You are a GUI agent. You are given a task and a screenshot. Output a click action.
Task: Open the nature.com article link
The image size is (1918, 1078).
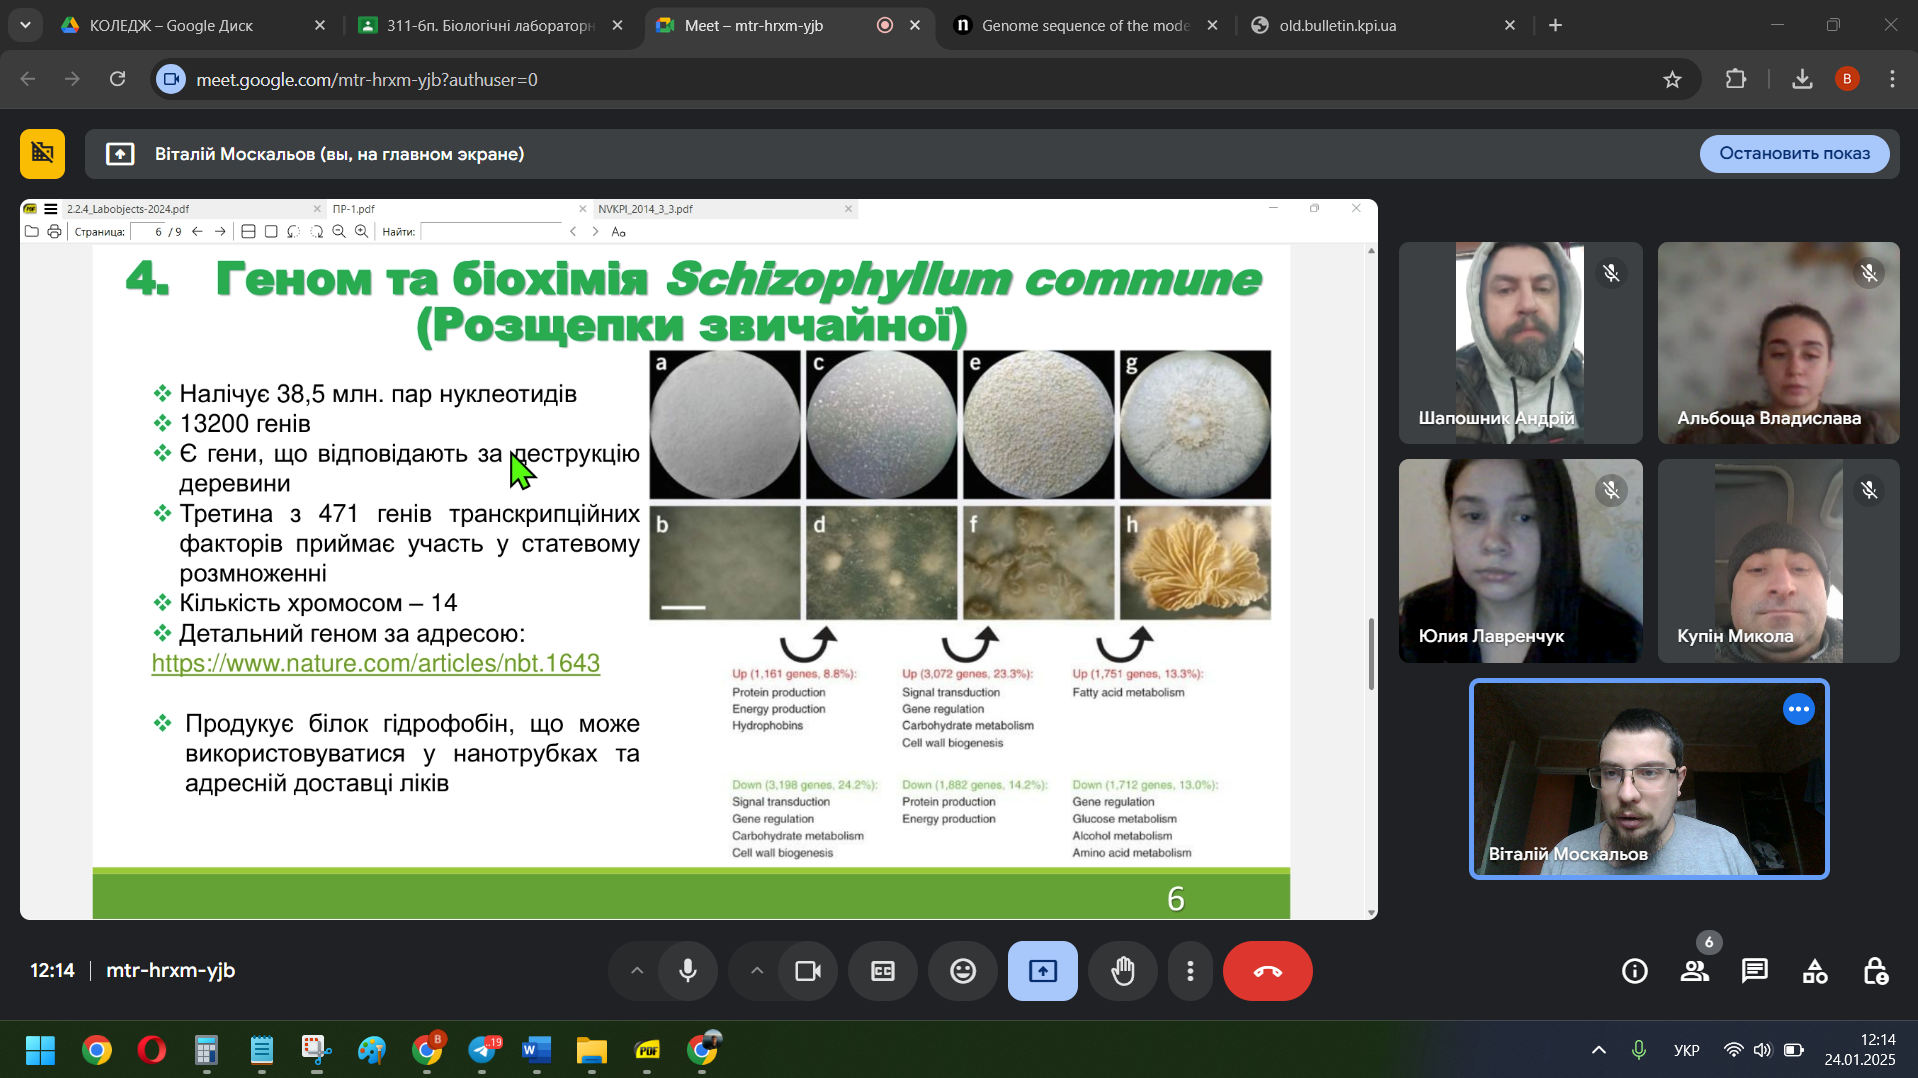coord(376,663)
